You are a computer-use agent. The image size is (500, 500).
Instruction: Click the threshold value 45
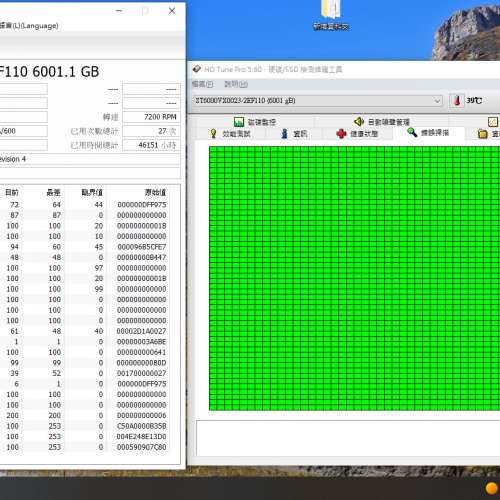pos(99,247)
